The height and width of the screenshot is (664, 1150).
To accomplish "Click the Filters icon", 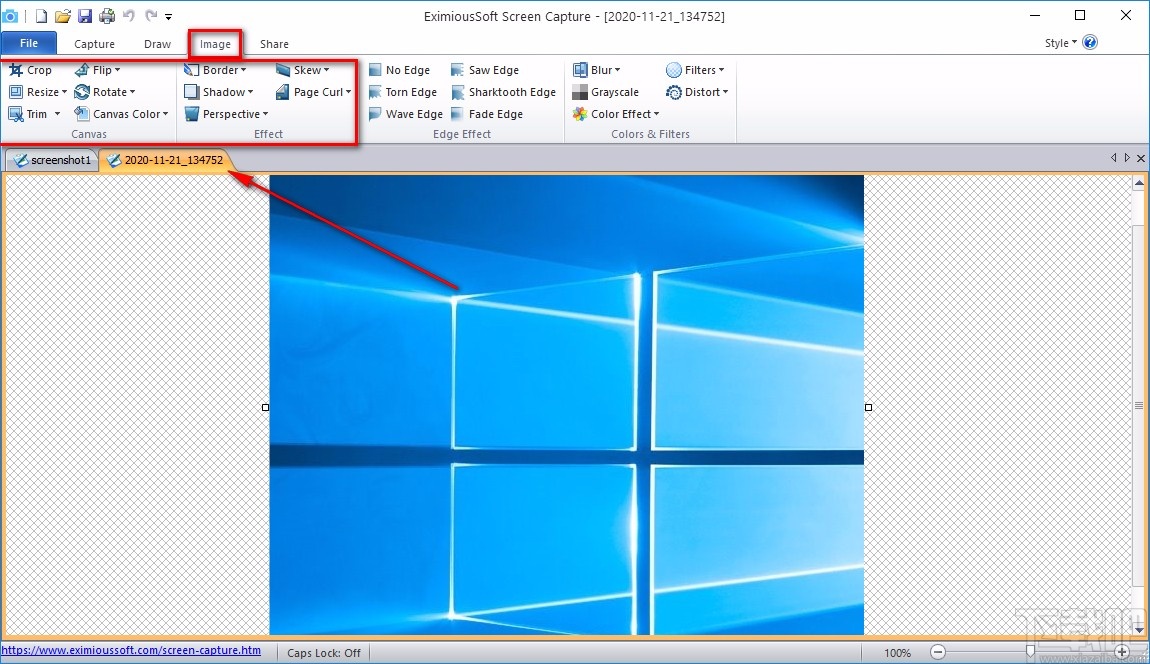I will (673, 70).
